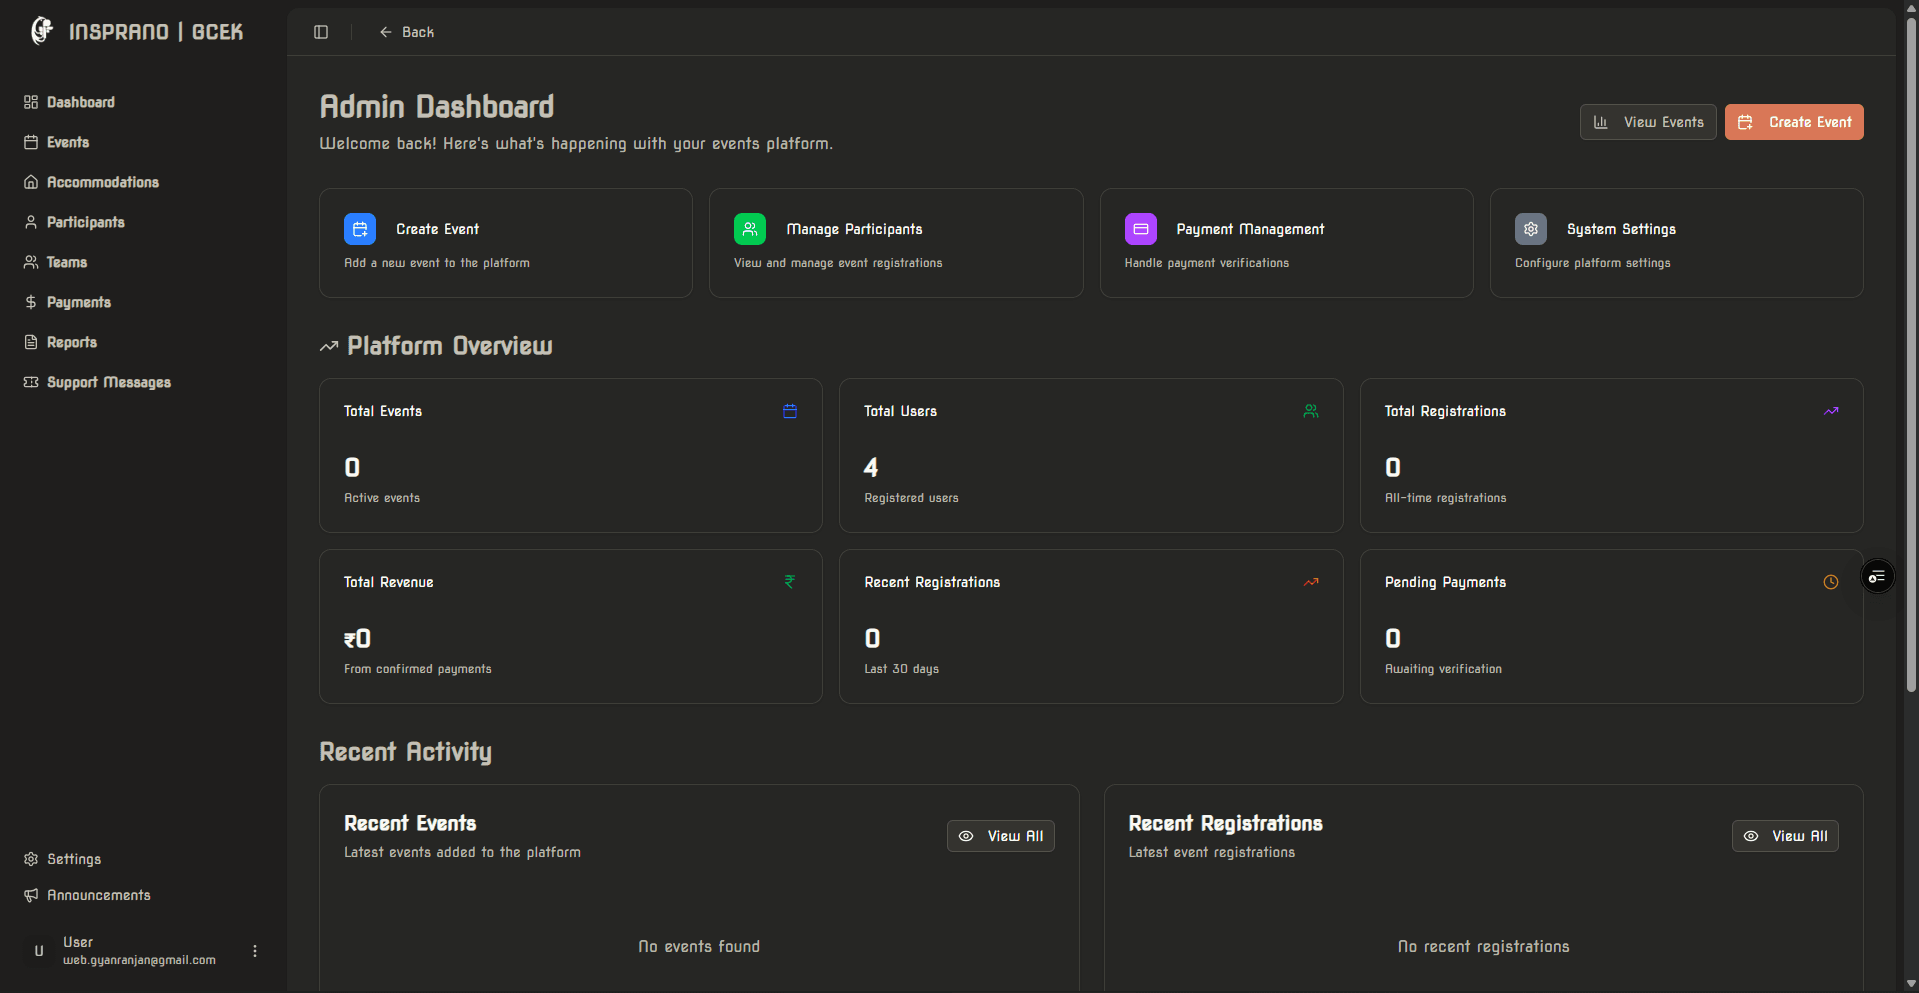
Task: Click the clock icon on Pending Payments card
Action: click(x=1830, y=582)
